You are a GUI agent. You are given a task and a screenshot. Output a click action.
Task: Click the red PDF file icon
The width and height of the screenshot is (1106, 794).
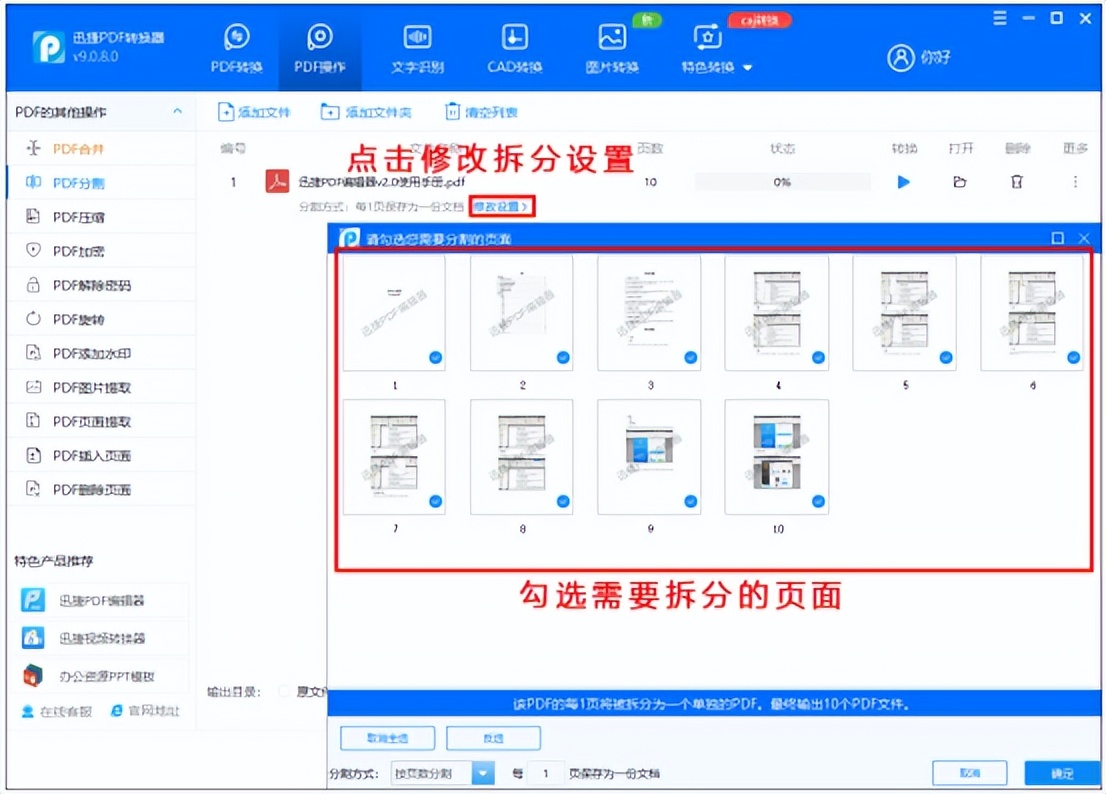277,181
